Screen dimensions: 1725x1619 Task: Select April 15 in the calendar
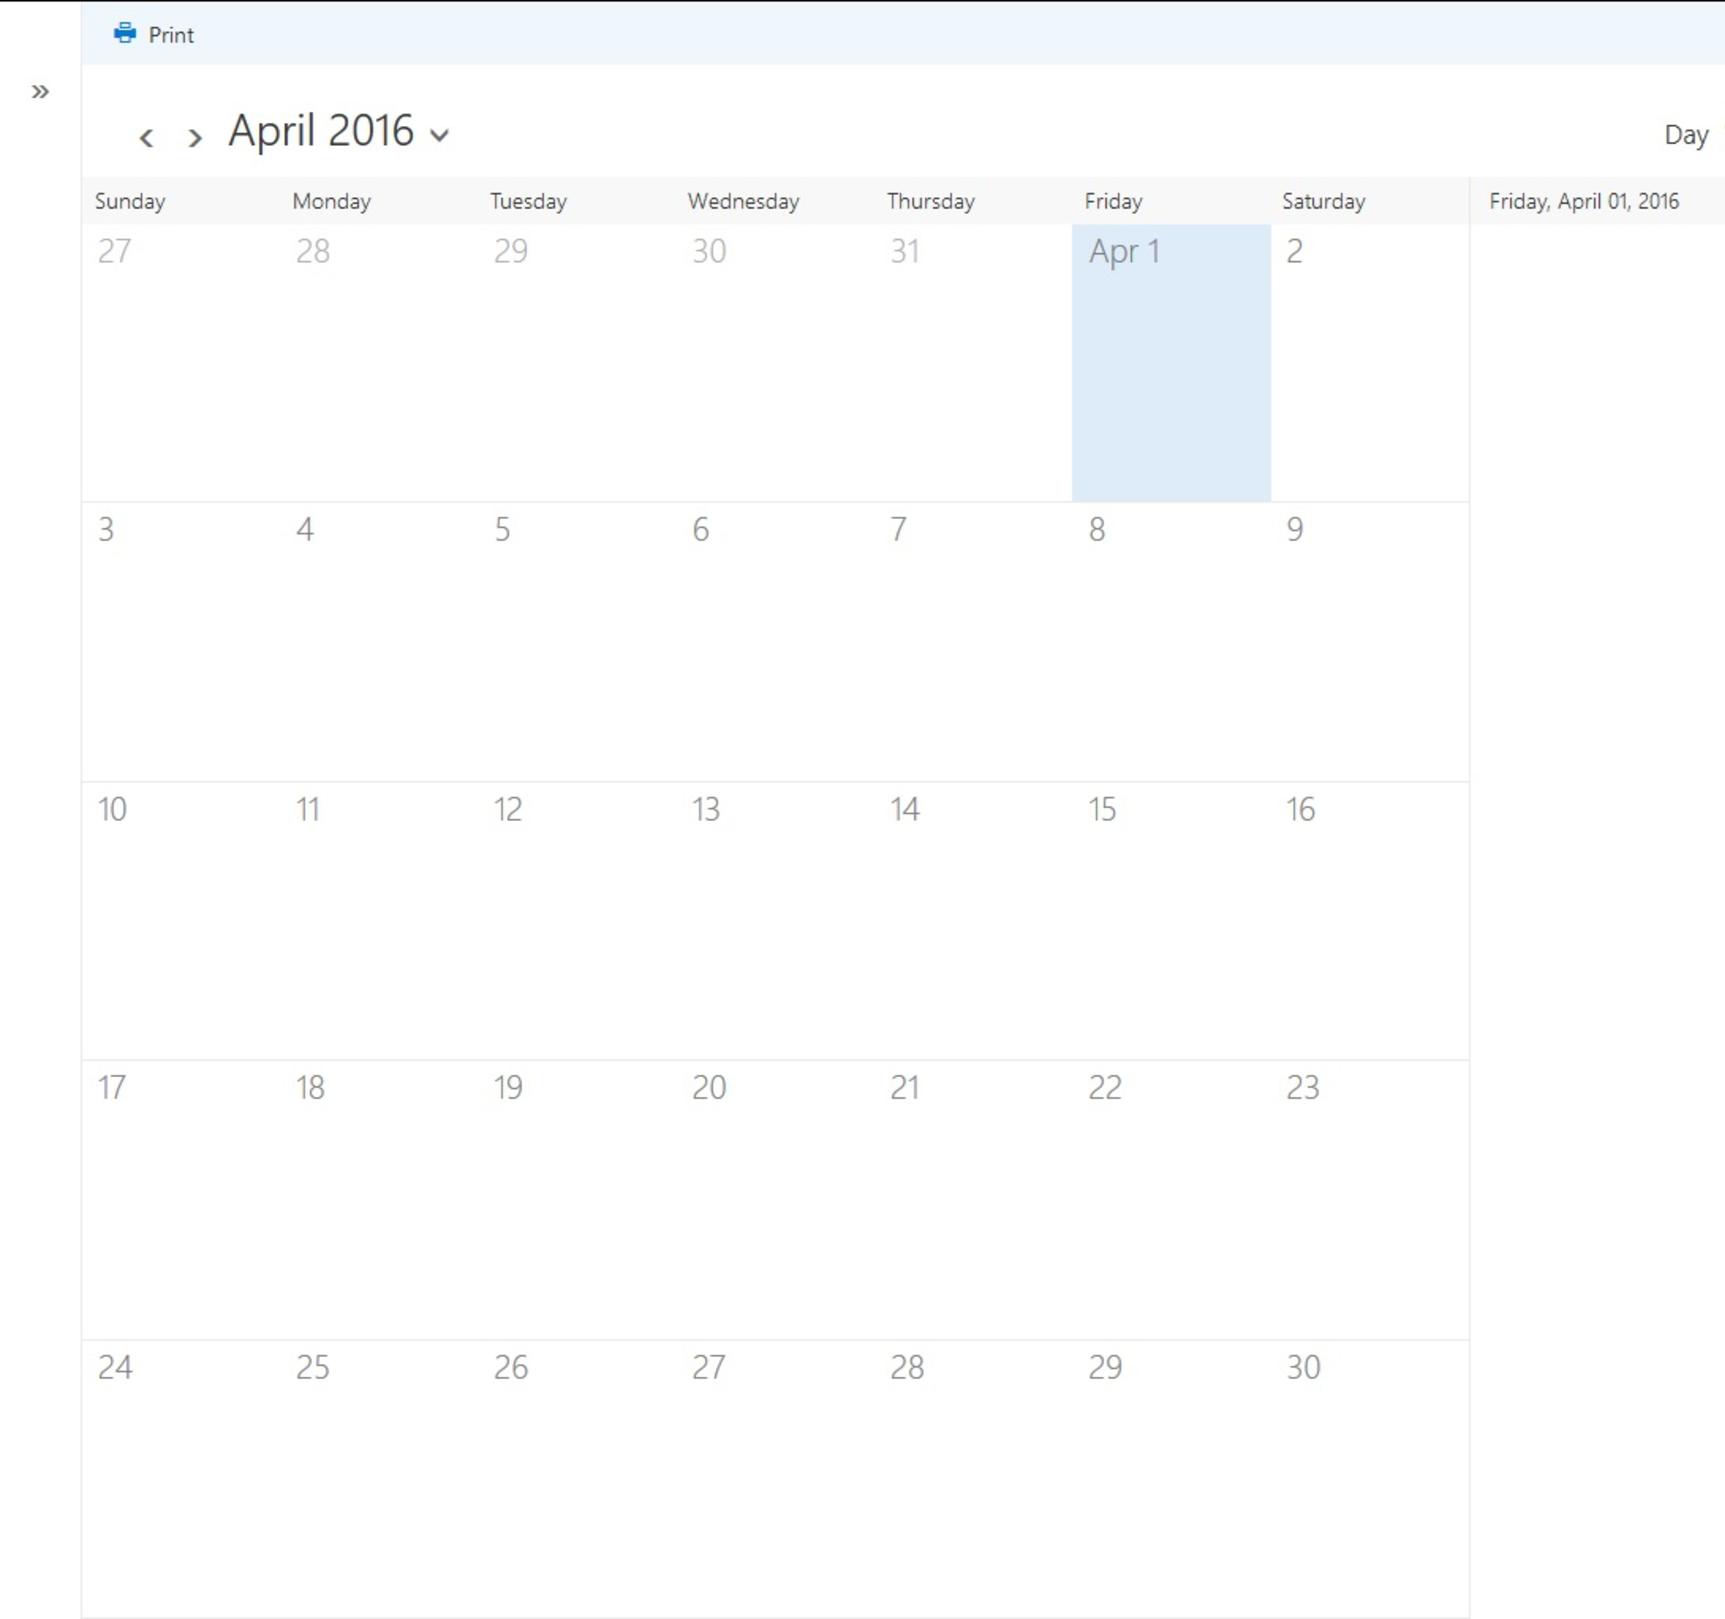point(1170,920)
